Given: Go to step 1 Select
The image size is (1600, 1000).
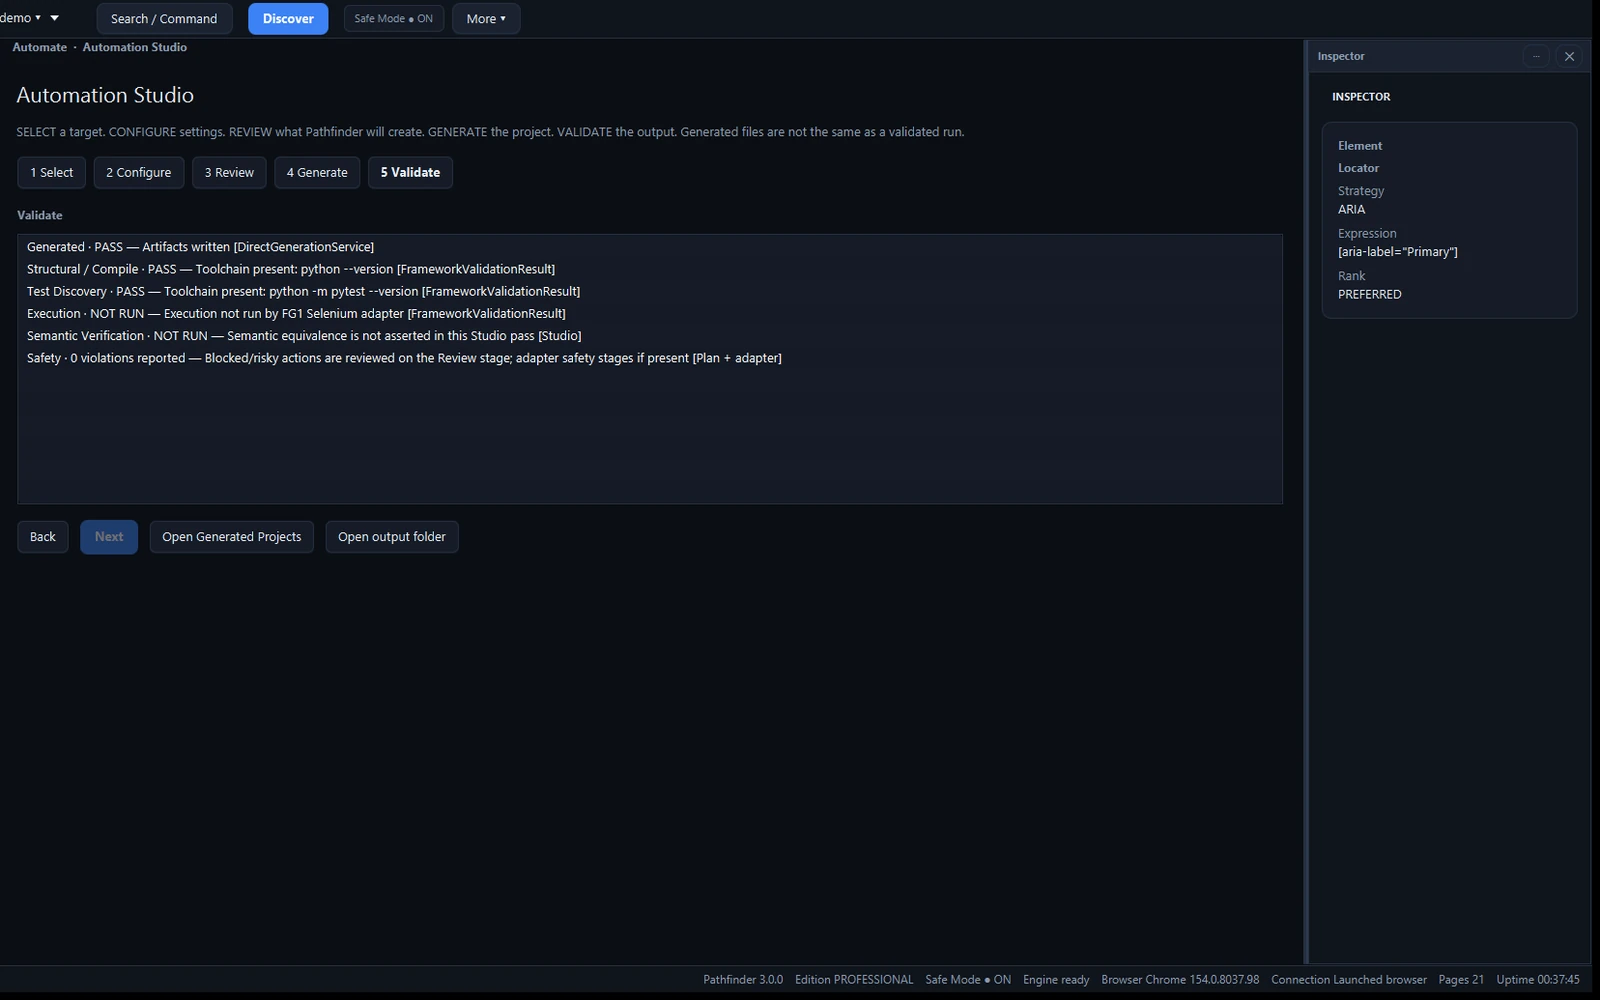Looking at the screenshot, I should 51,173.
